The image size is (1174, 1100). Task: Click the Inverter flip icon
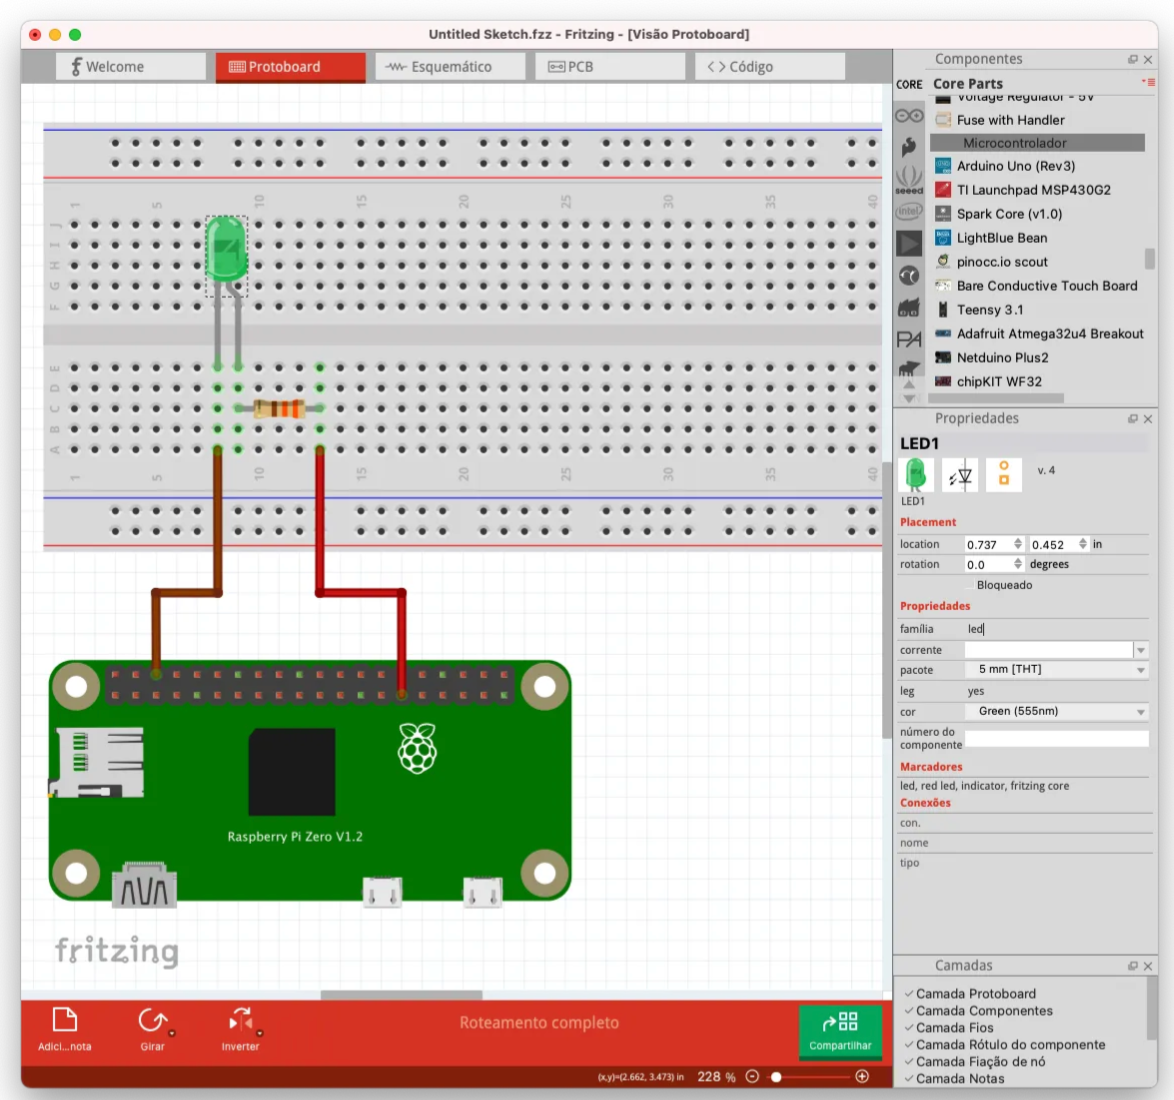pos(240,1020)
